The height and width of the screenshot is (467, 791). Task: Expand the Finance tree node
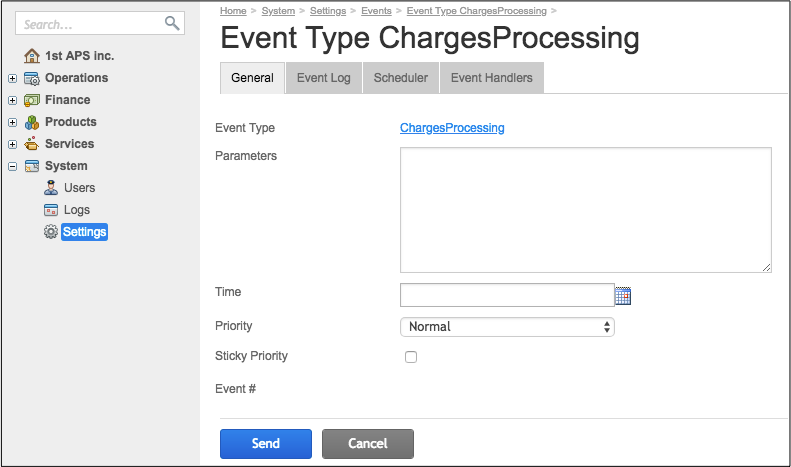coord(12,100)
